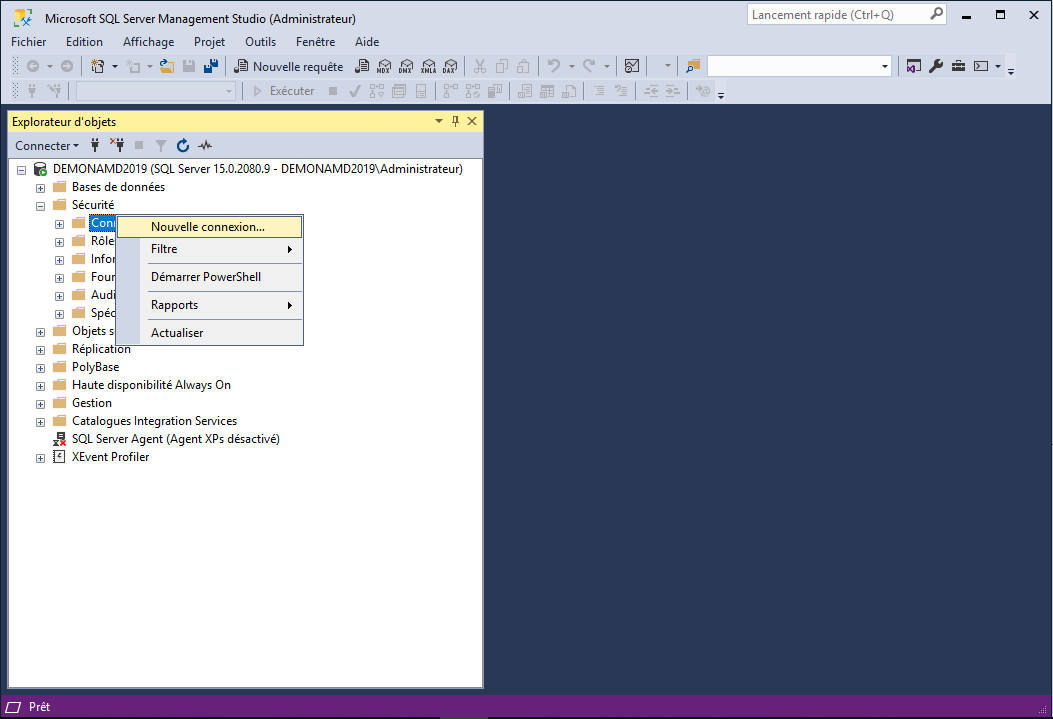The width and height of the screenshot is (1053, 719).
Task: Expand the Bases de données node
Action: pyautogui.click(x=41, y=188)
